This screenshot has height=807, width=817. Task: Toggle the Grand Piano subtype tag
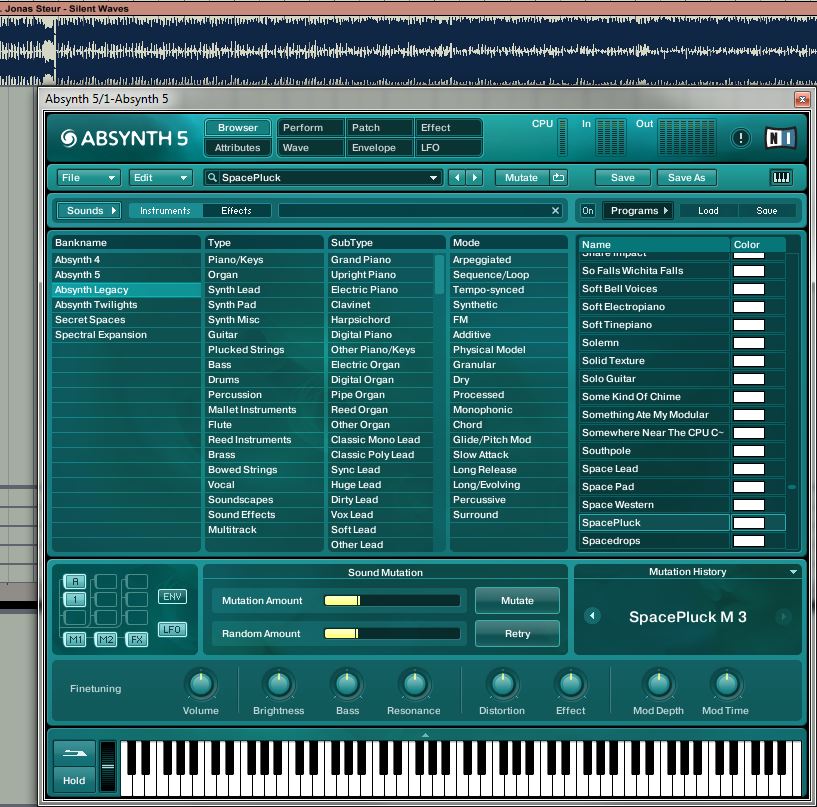(x=381, y=259)
